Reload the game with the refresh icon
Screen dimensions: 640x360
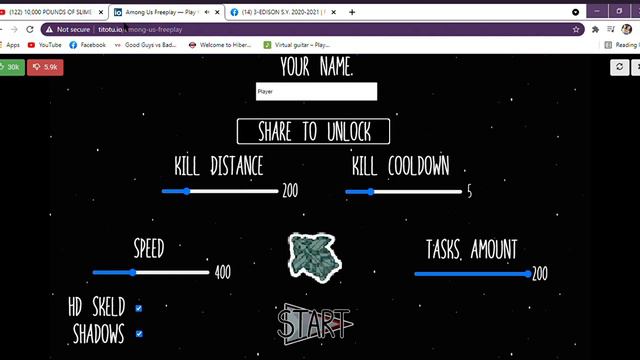click(619, 67)
